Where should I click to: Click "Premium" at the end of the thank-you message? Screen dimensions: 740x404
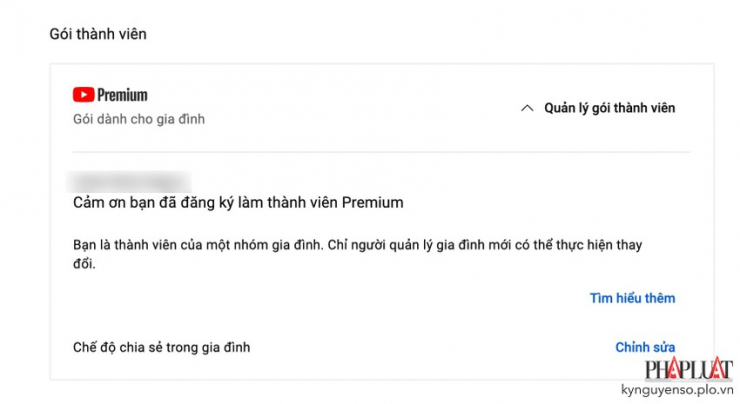pos(372,202)
